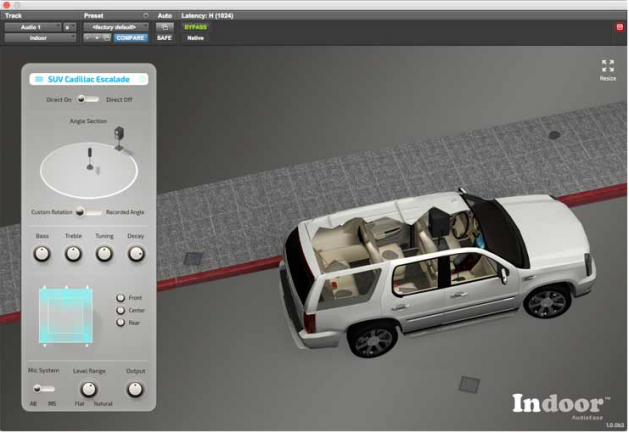Click the small circle icon in Preset header
The height and width of the screenshot is (433, 629).
146,16
